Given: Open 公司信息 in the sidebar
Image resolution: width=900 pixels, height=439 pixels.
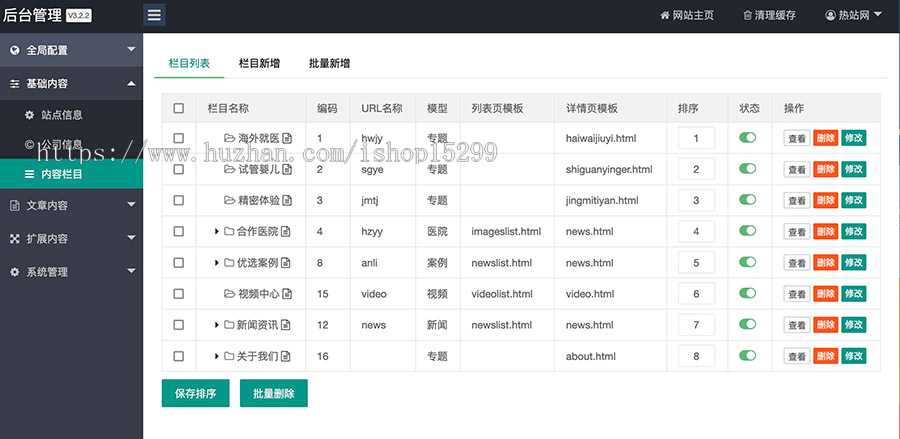Looking at the screenshot, I should click(71, 144).
